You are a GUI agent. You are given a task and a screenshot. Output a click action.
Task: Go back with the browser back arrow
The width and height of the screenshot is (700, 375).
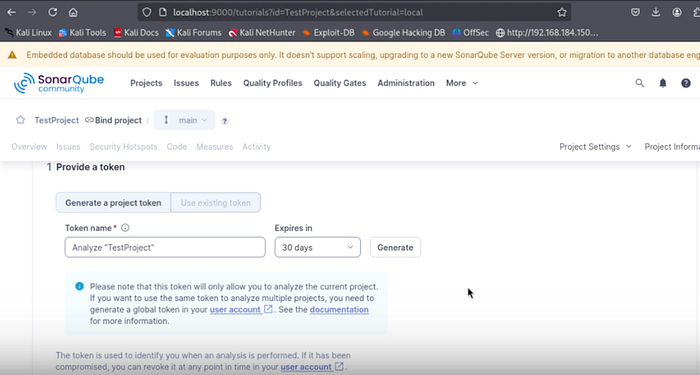coord(12,12)
